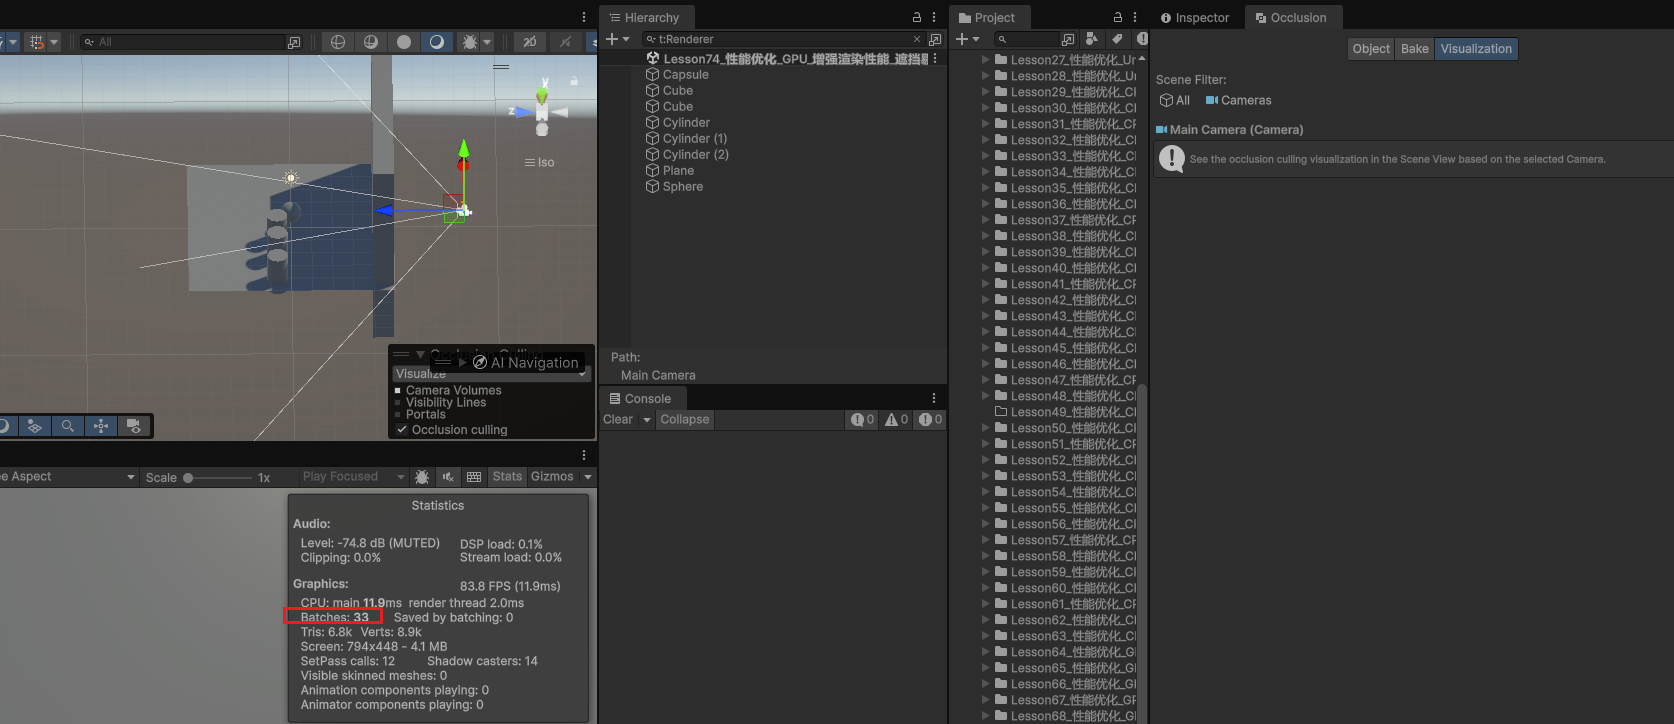Click the wireframe draw mode icon
Screen dimensions: 1674x724
pos(338,42)
